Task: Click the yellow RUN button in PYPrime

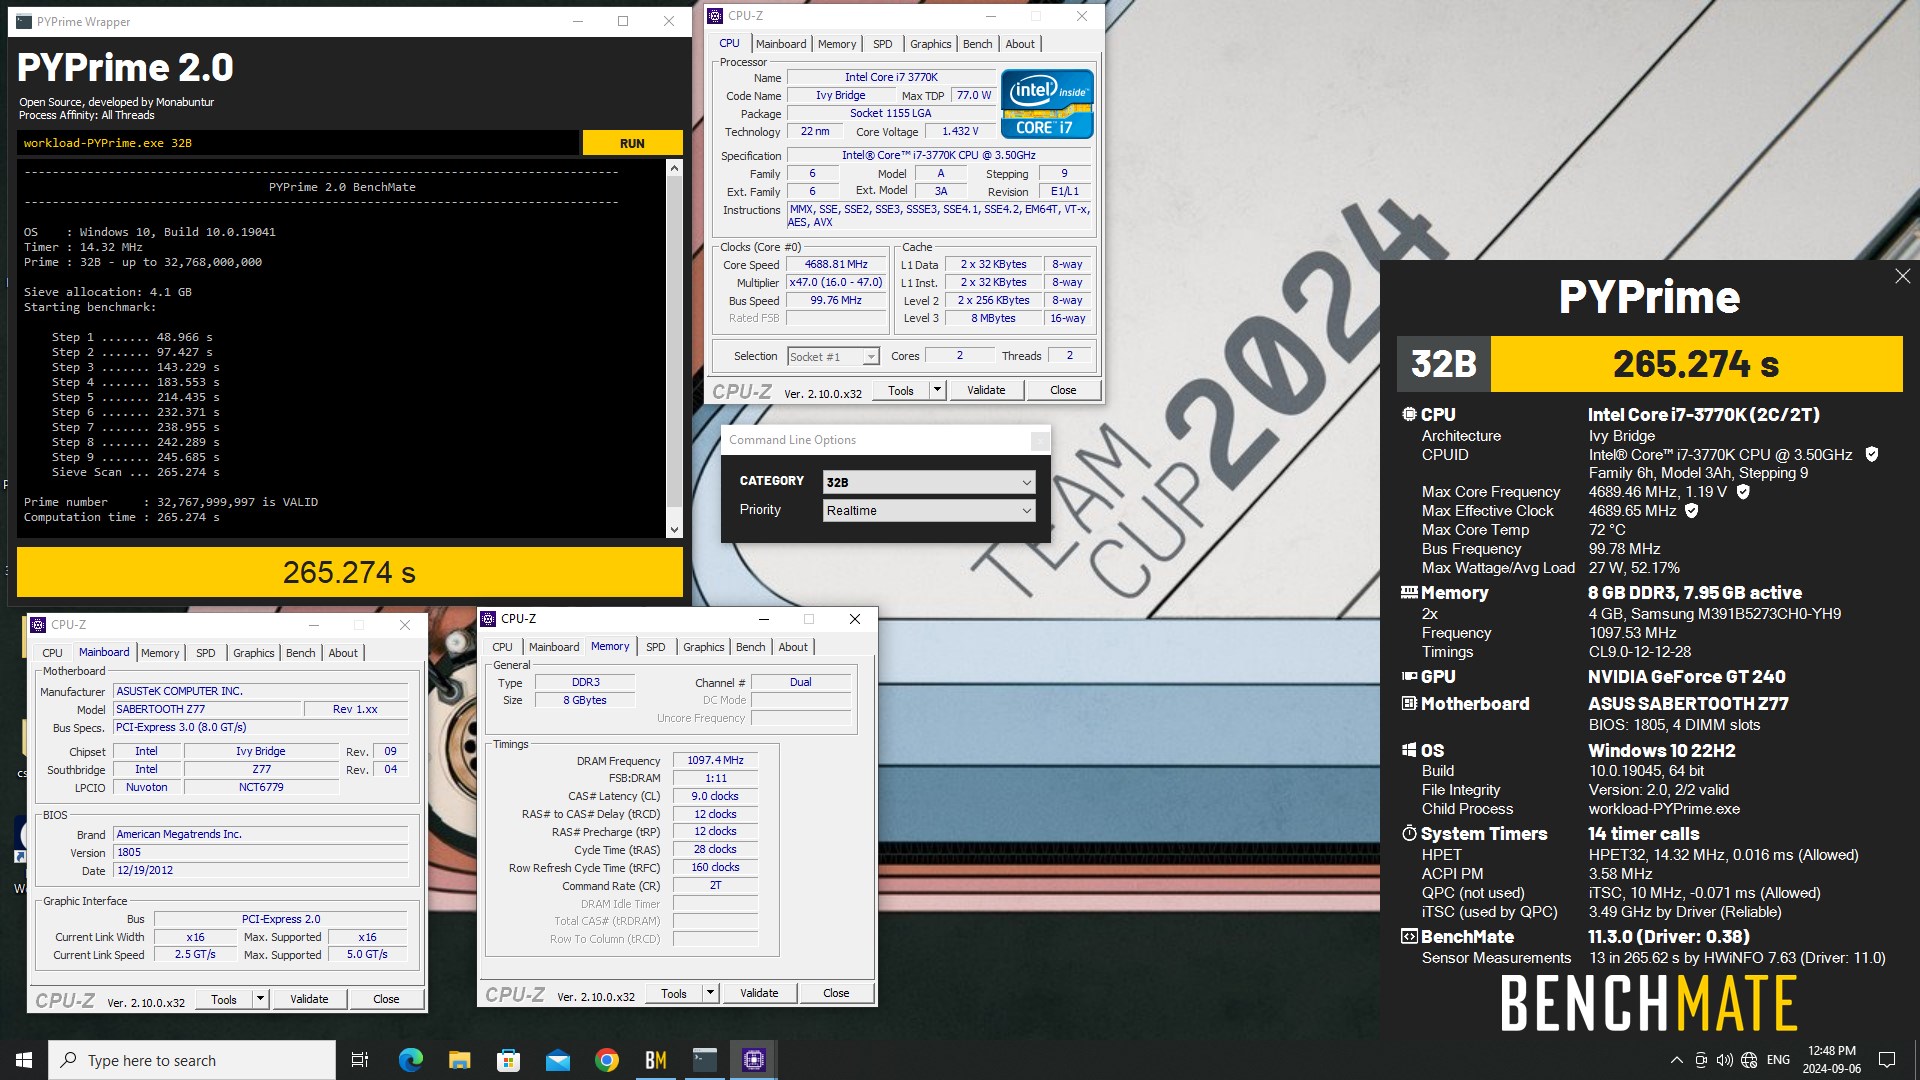Action: click(632, 143)
